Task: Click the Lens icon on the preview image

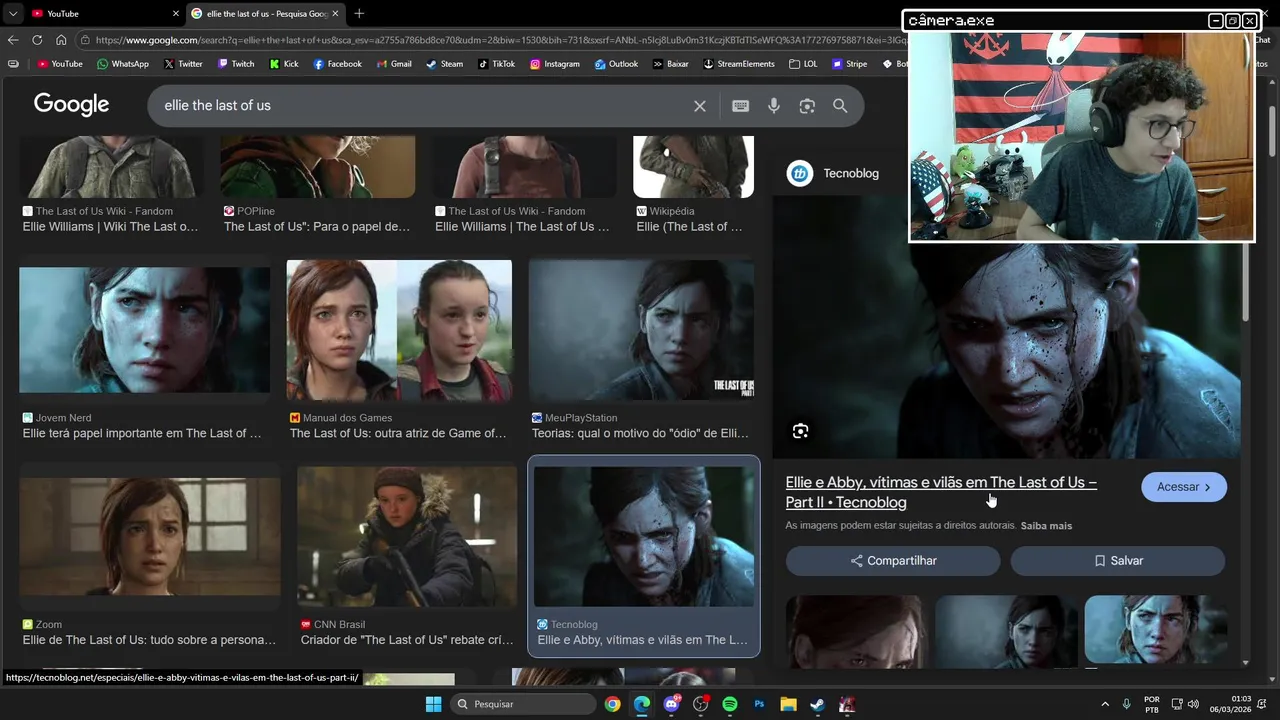Action: [x=800, y=431]
